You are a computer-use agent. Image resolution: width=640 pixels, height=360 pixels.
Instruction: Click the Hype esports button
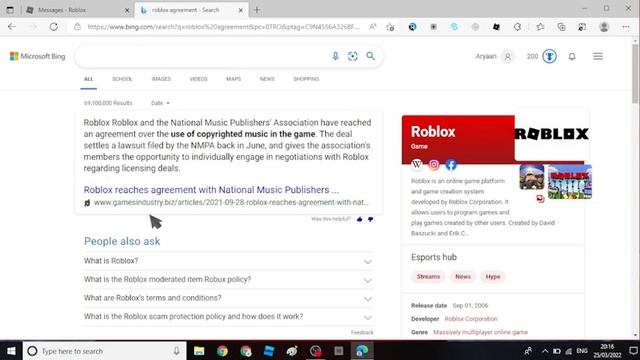tap(493, 276)
